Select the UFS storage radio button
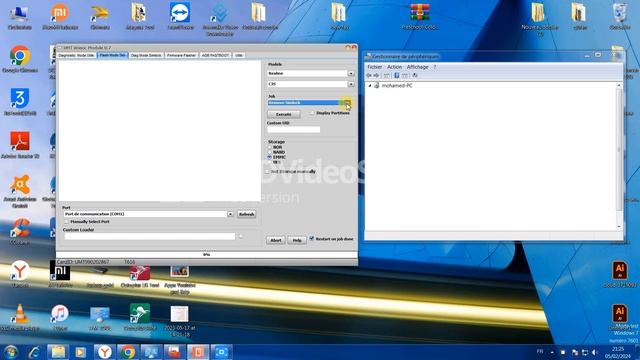Image resolution: width=640 pixels, height=360 pixels. coord(269,162)
